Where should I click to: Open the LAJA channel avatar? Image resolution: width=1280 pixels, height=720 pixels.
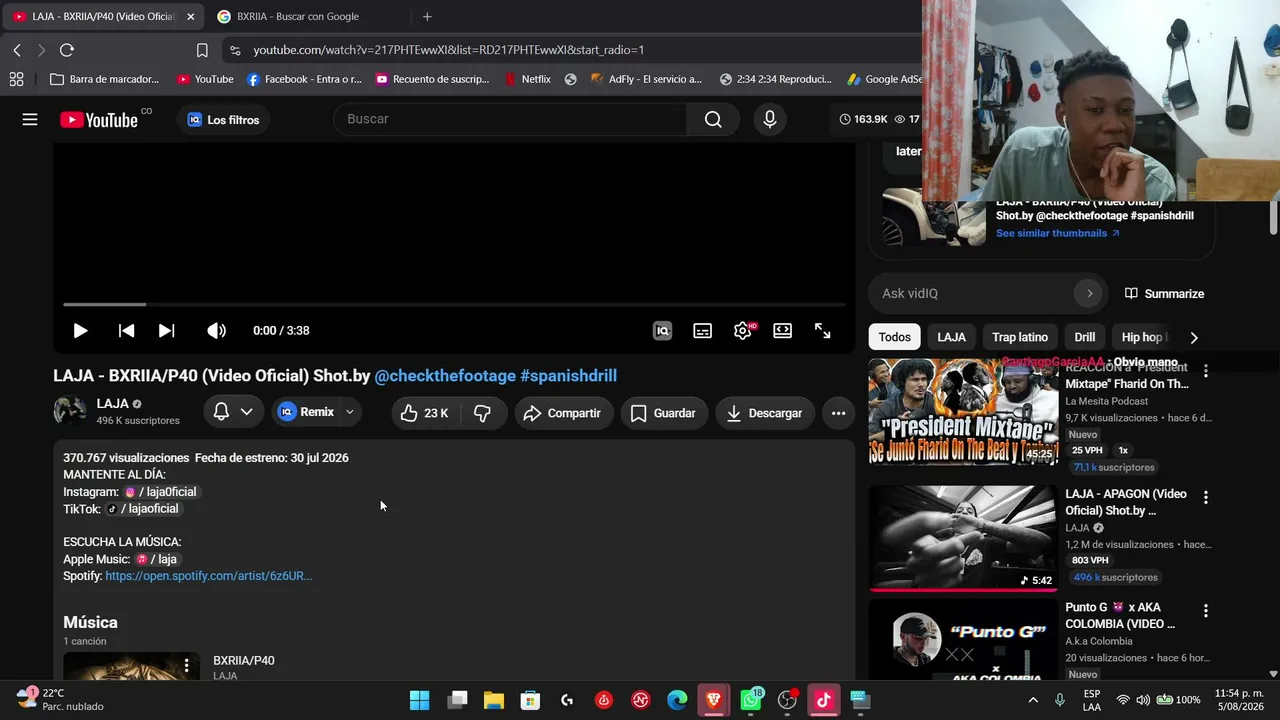(x=70, y=411)
